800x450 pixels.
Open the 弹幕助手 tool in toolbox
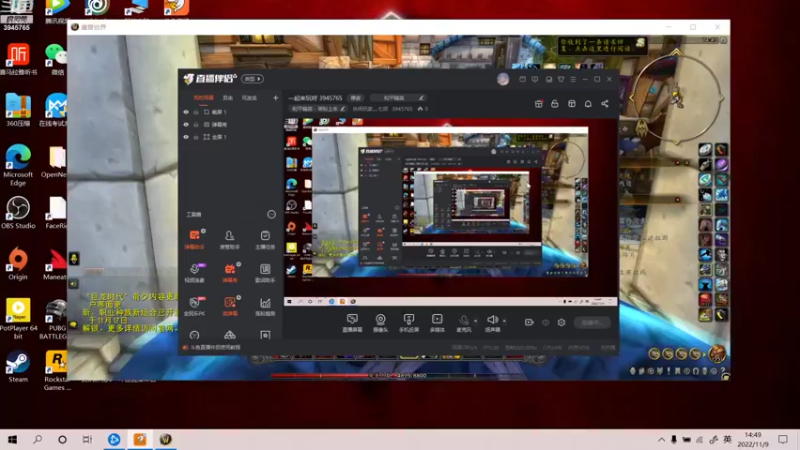194,239
